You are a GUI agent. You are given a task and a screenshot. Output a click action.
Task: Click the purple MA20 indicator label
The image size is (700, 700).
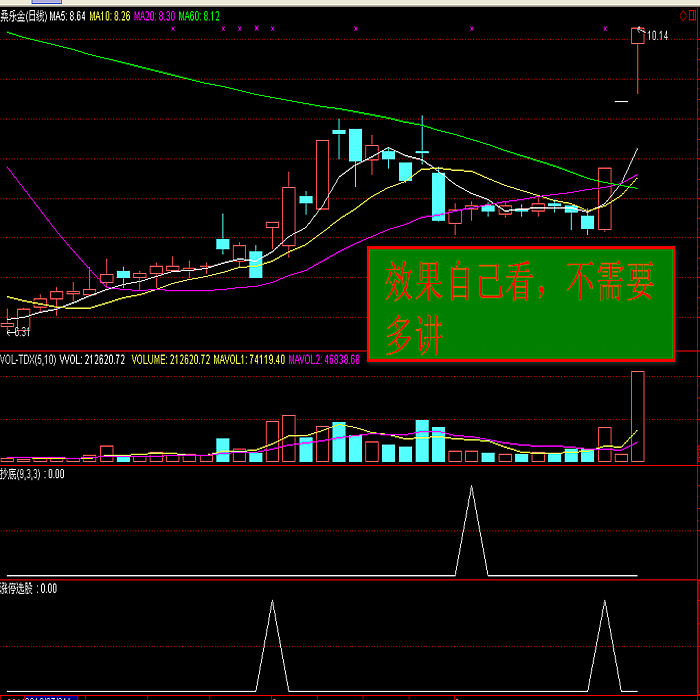(154, 16)
